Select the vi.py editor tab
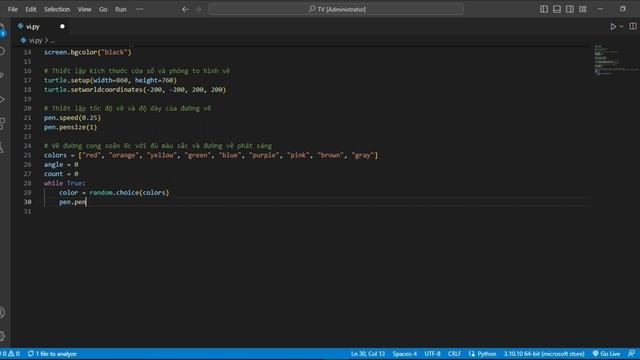 (41, 27)
